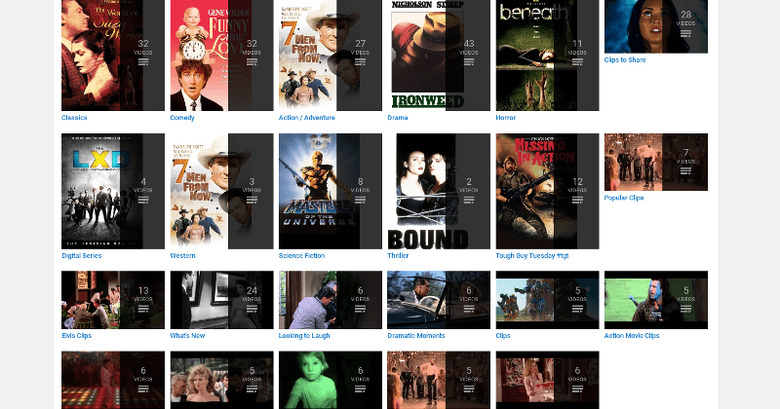Click the playlist icon on Looking to Laugh thumbnail
Screen dimensions: 780x409
tap(360, 309)
